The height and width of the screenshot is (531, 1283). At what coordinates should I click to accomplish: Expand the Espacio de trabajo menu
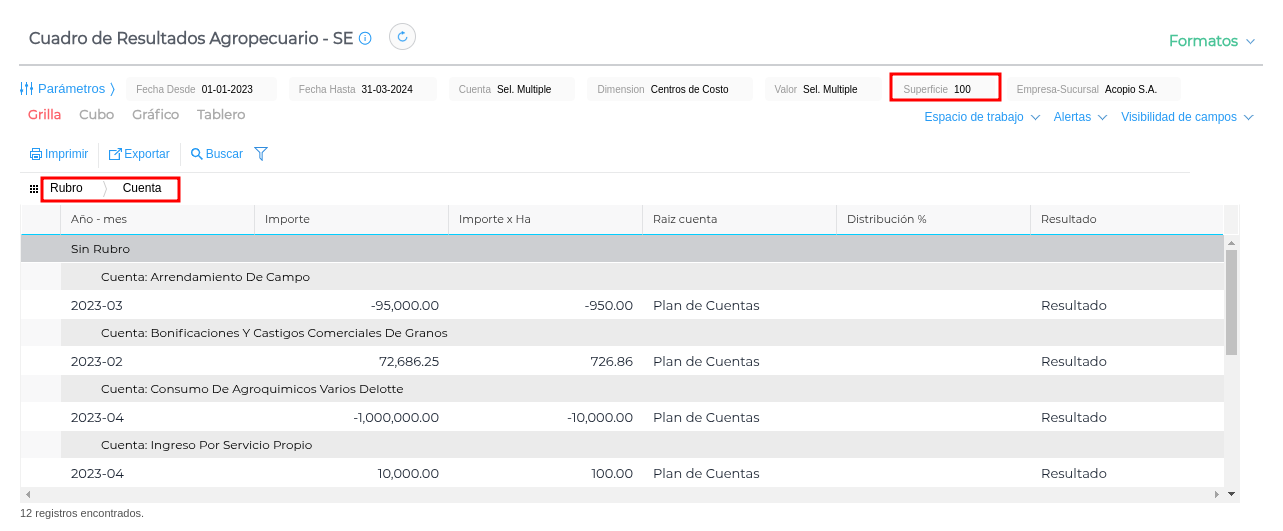click(x=981, y=117)
